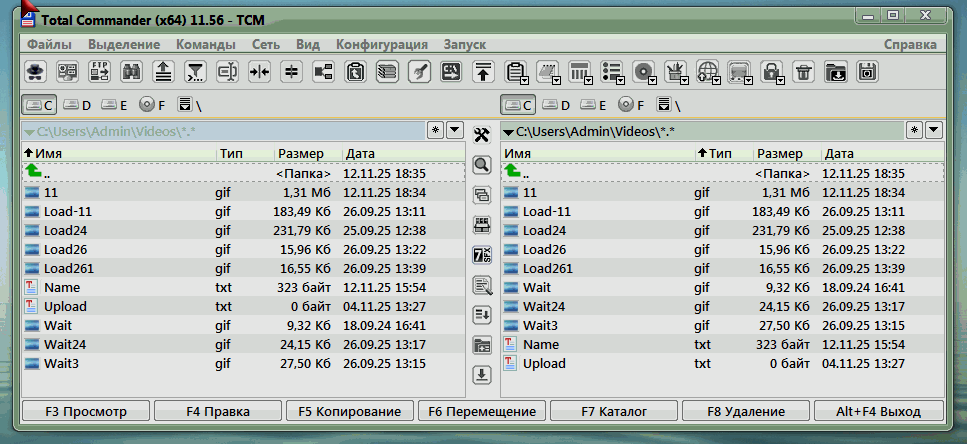
Task: Click the floppy disk save icon in the toolbar
Action: (x=867, y=71)
